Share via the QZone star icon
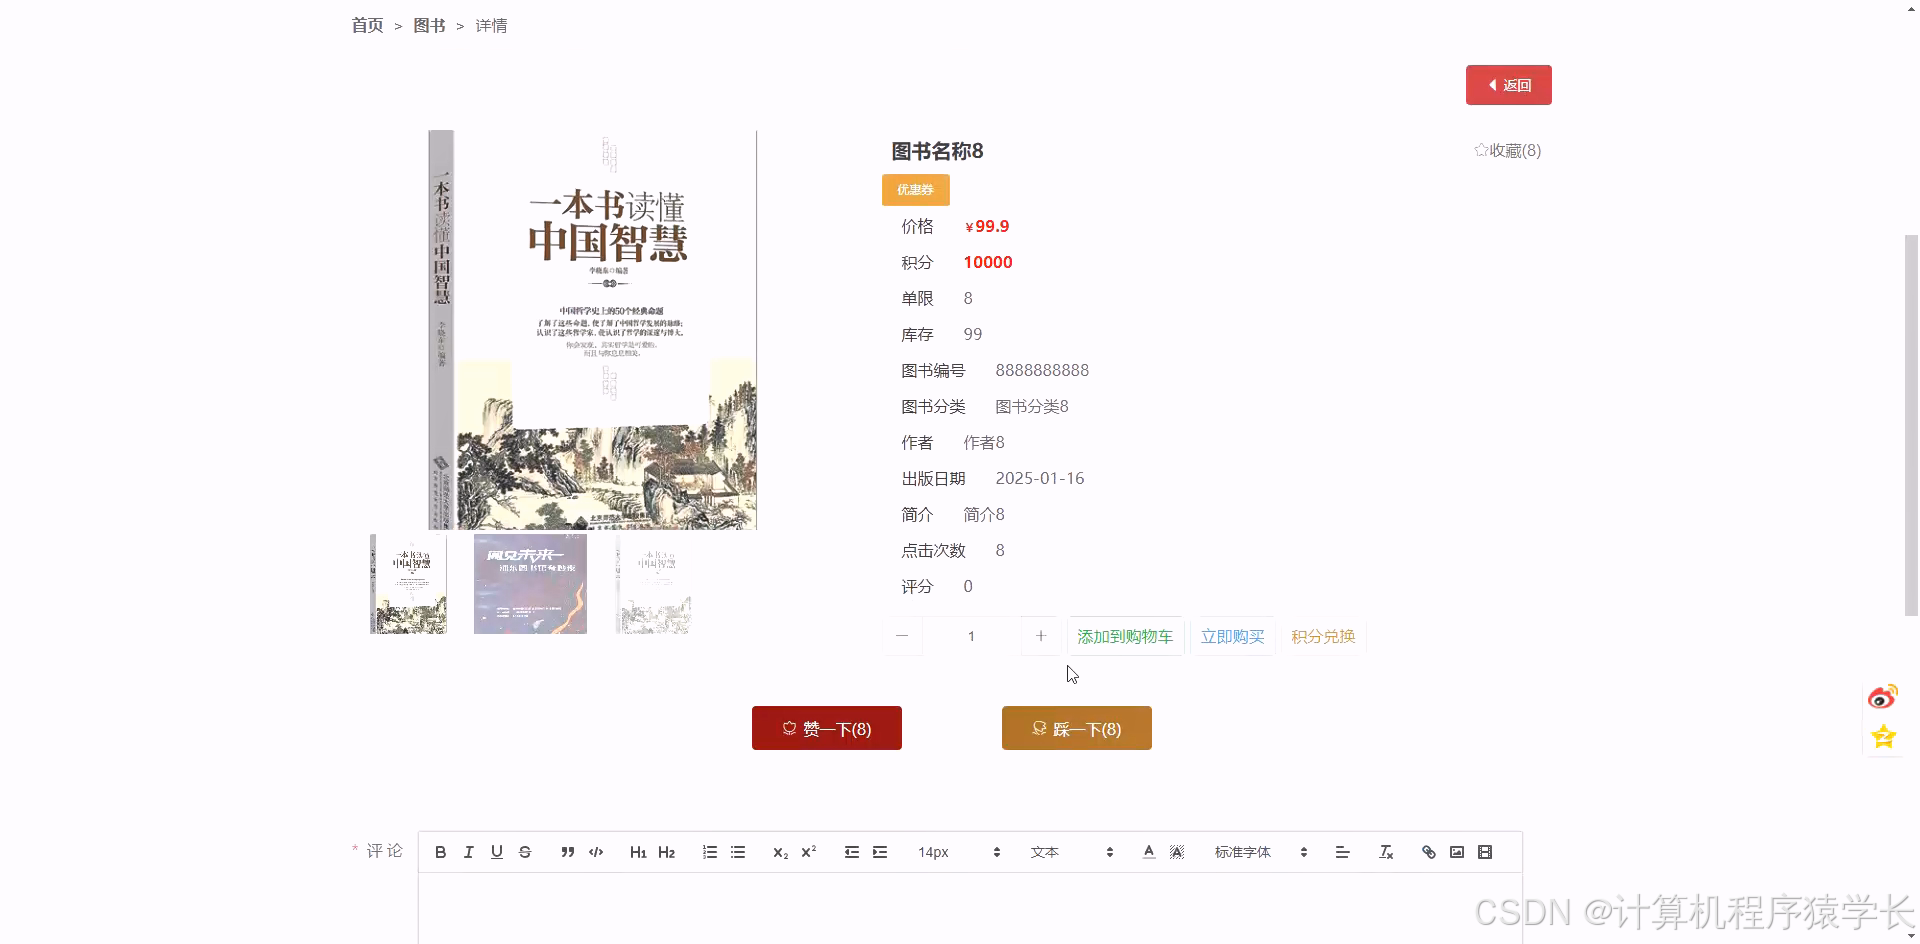Viewport: 1920px width, 944px height. [x=1883, y=737]
